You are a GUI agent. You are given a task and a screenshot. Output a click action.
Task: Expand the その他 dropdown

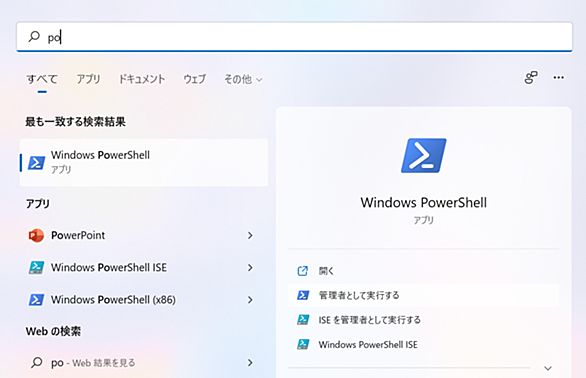(x=243, y=79)
